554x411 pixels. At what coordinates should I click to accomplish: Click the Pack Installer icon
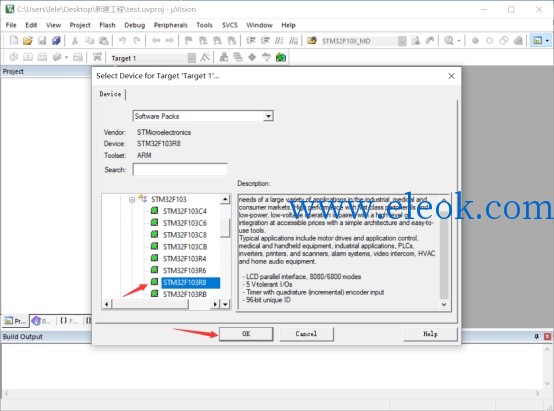(281, 57)
